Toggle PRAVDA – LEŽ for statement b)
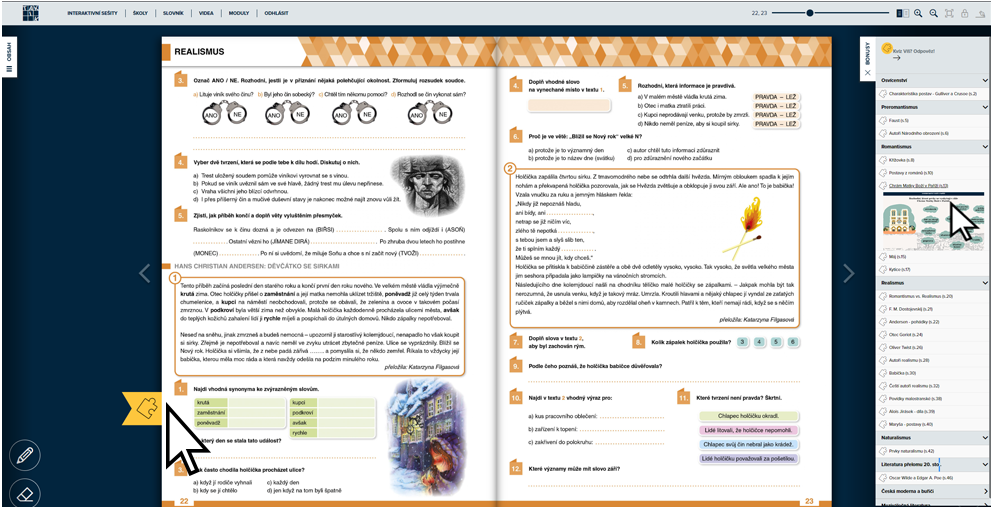 pyautogui.click(x=775, y=106)
